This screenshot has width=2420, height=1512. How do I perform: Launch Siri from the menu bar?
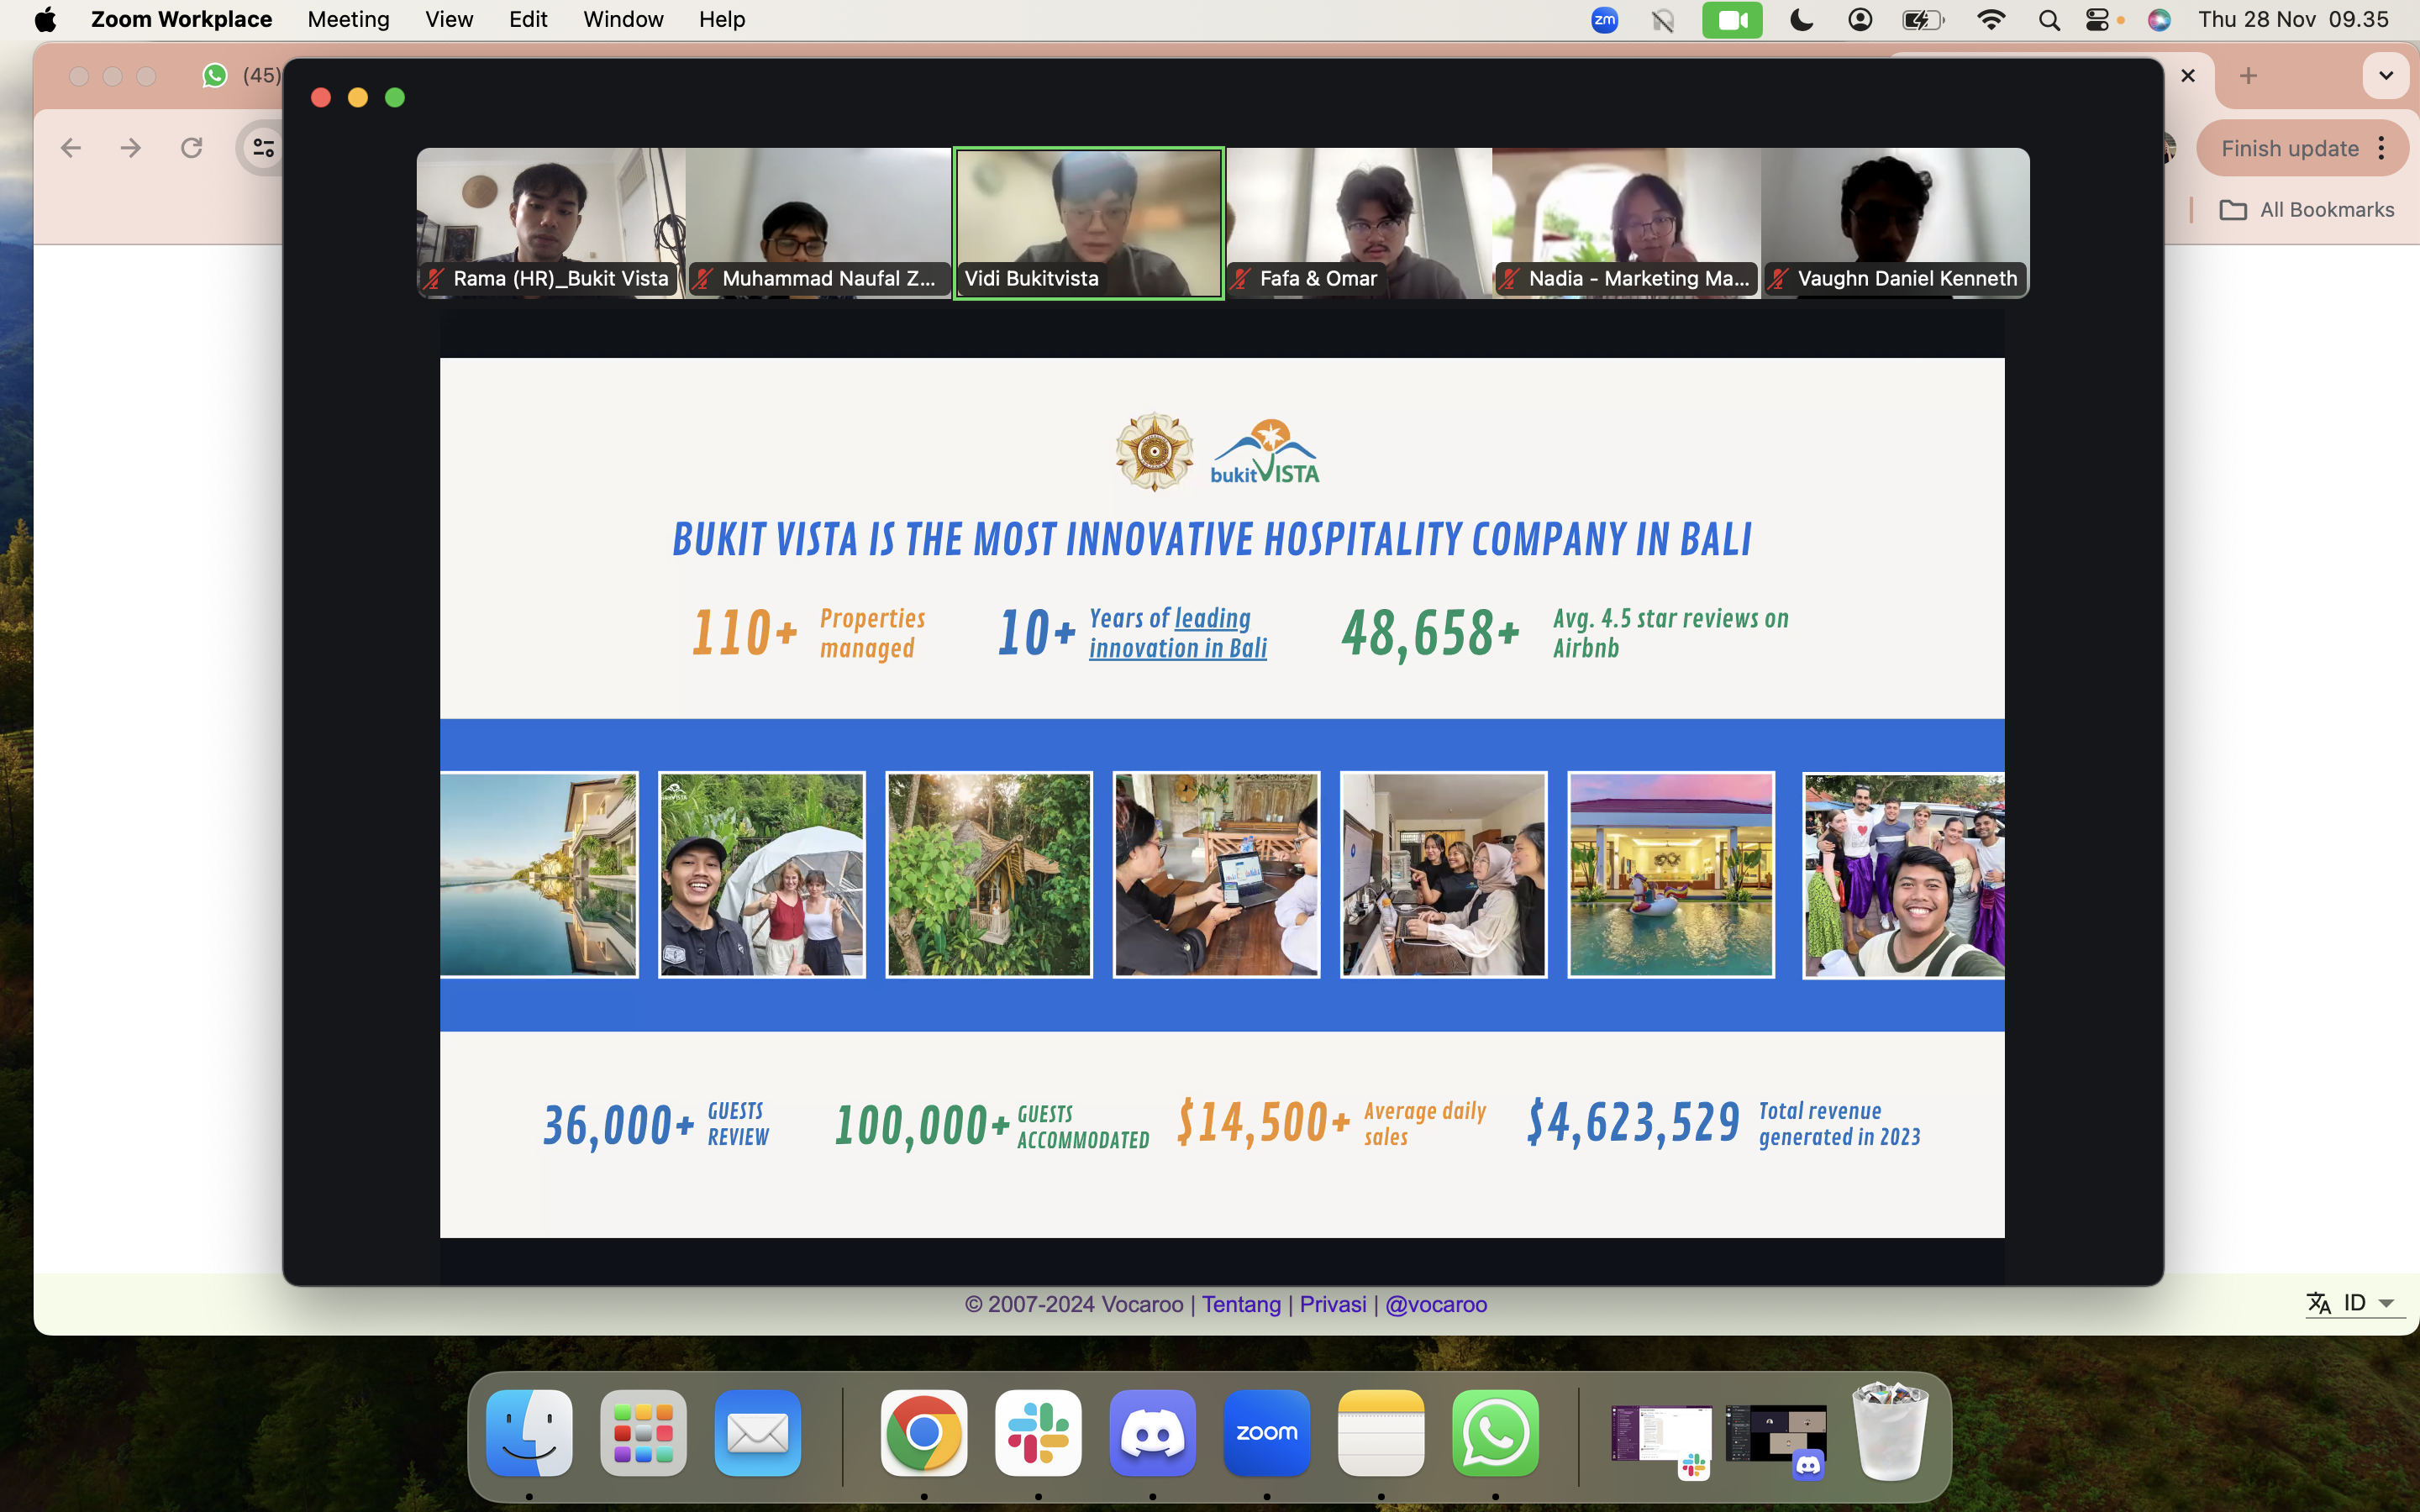coord(2159,20)
